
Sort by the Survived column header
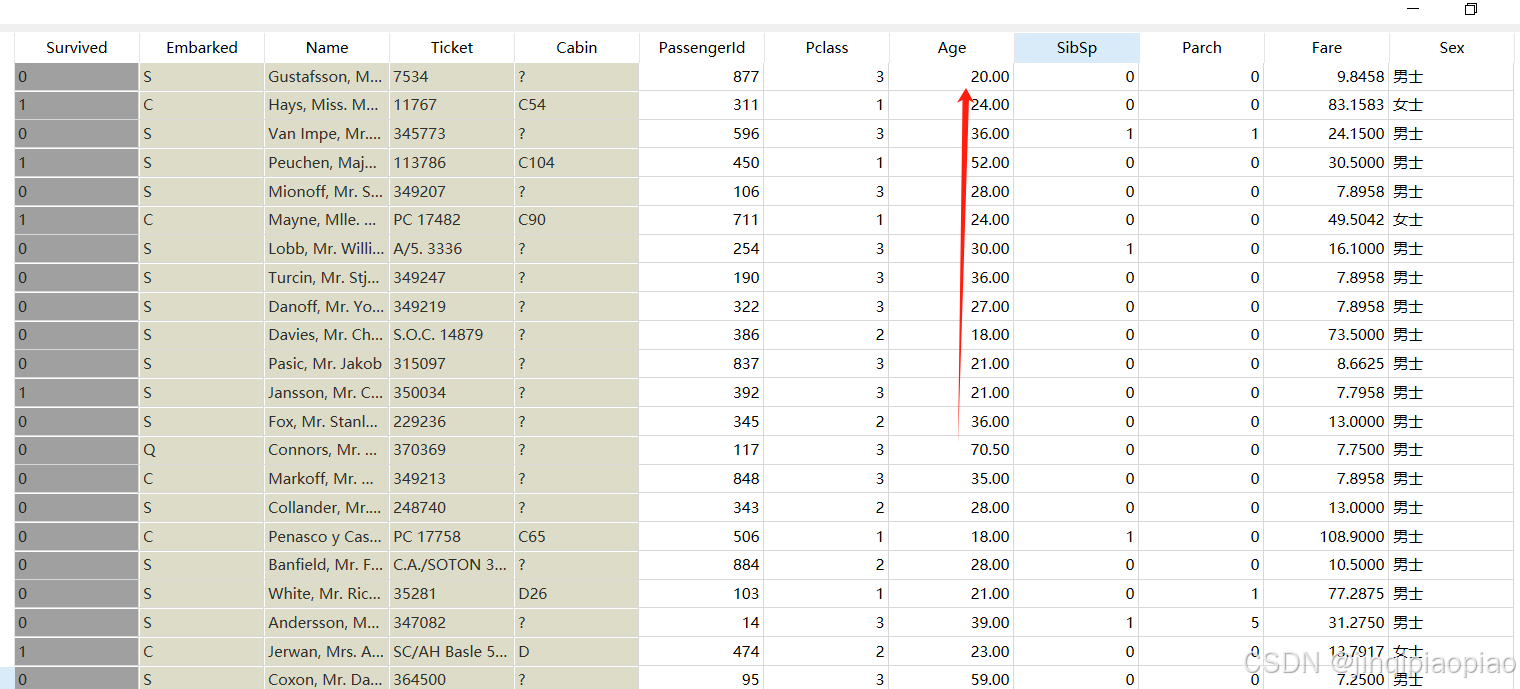pos(76,47)
